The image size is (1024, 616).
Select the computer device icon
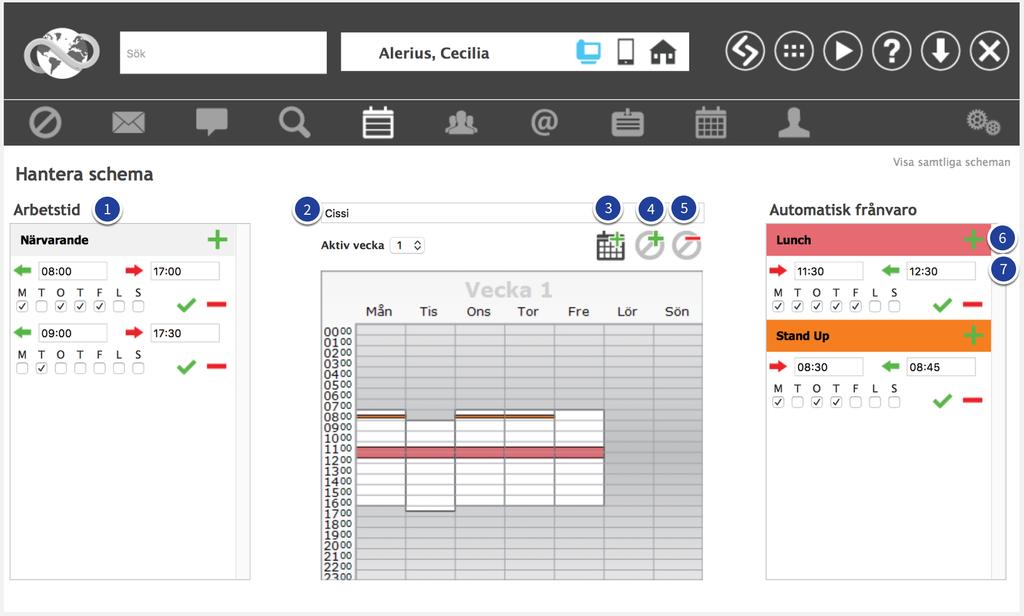tap(588, 51)
